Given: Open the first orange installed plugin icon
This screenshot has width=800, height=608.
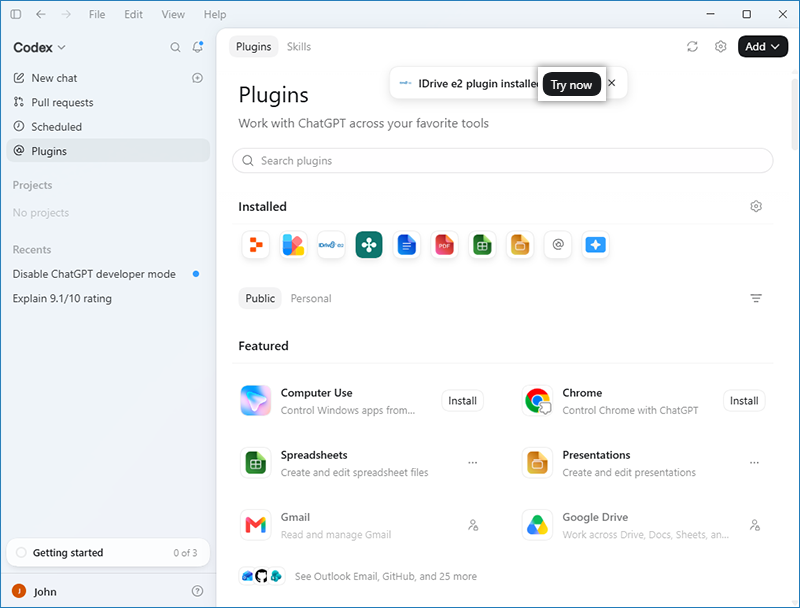Looking at the screenshot, I should (x=256, y=245).
